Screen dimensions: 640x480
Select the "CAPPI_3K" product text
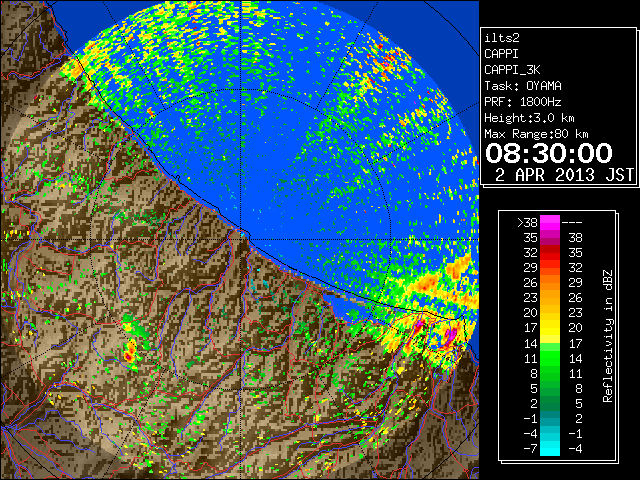[x=512, y=70]
